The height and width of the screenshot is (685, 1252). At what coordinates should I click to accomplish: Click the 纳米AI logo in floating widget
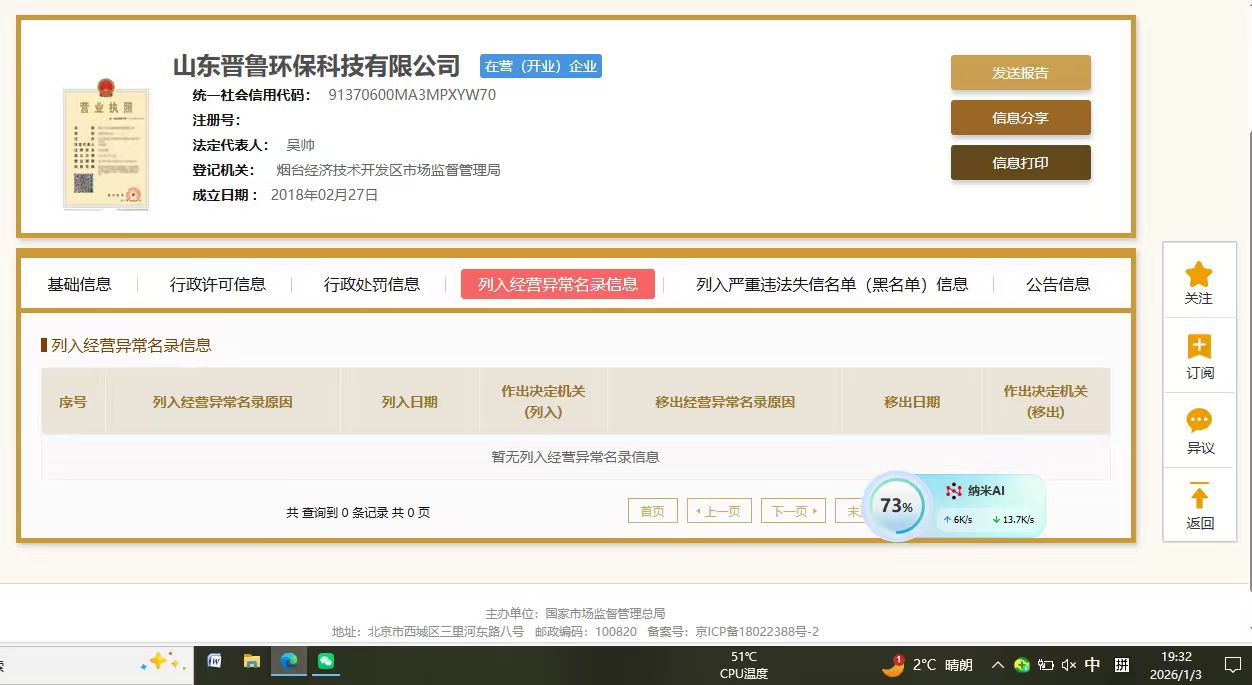click(x=954, y=491)
